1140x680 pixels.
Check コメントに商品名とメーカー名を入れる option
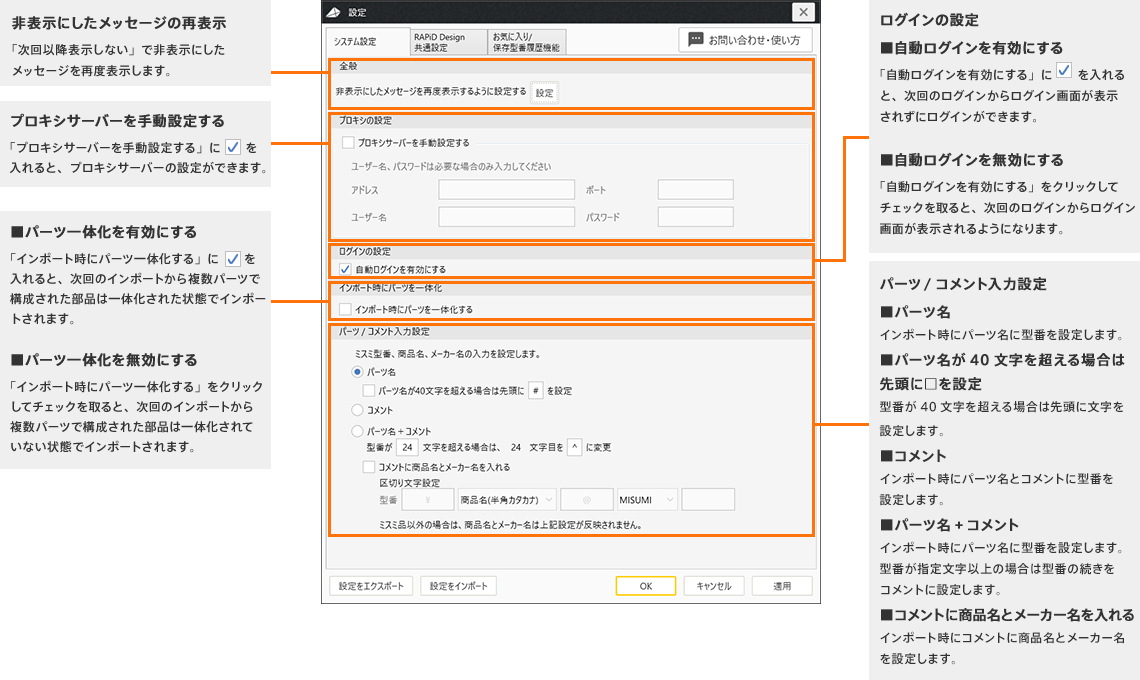[x=367, y=467]
